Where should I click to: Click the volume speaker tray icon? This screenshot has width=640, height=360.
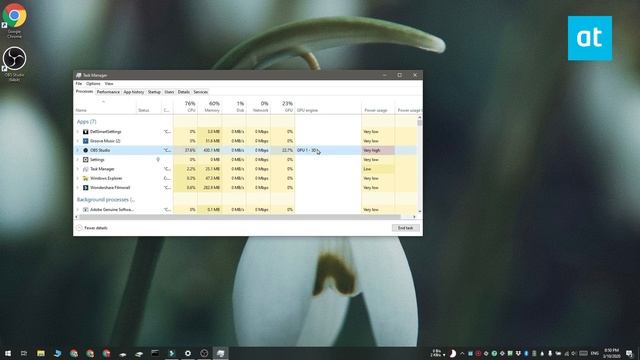573,353
